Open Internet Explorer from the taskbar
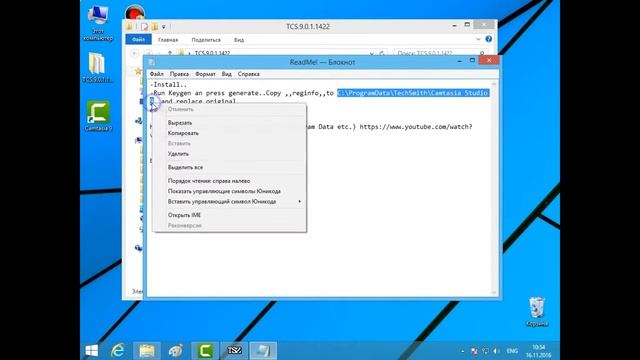The height and width of the screenshot is (360, 640). coord(118,351)
